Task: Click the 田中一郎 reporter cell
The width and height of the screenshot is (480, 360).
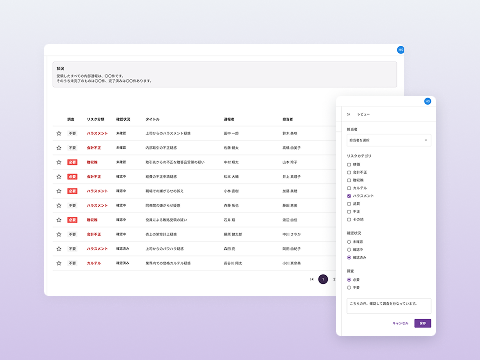Action: [231, 133]
